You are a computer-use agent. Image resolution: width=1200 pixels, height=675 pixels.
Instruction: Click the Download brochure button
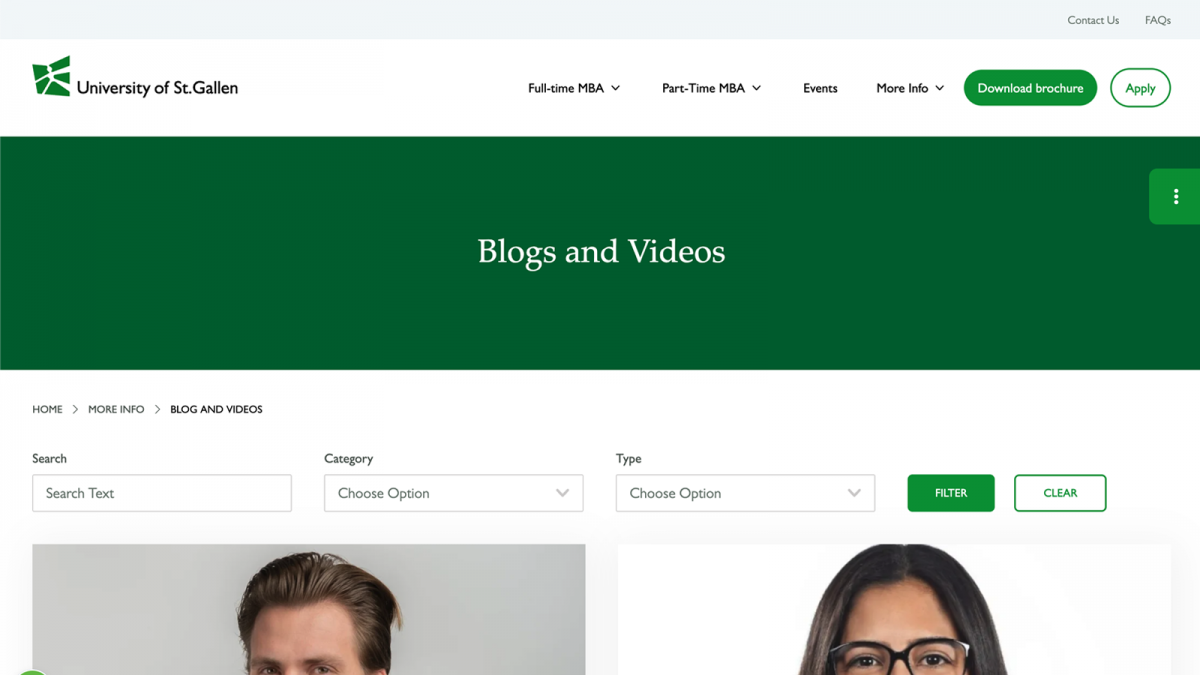1030,88
